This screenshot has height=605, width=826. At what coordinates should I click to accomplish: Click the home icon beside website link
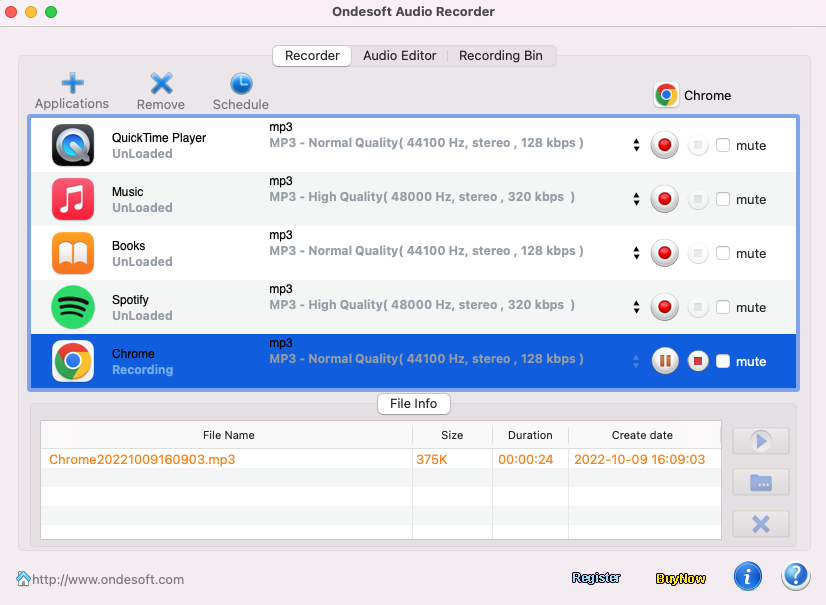coord(23,578)
